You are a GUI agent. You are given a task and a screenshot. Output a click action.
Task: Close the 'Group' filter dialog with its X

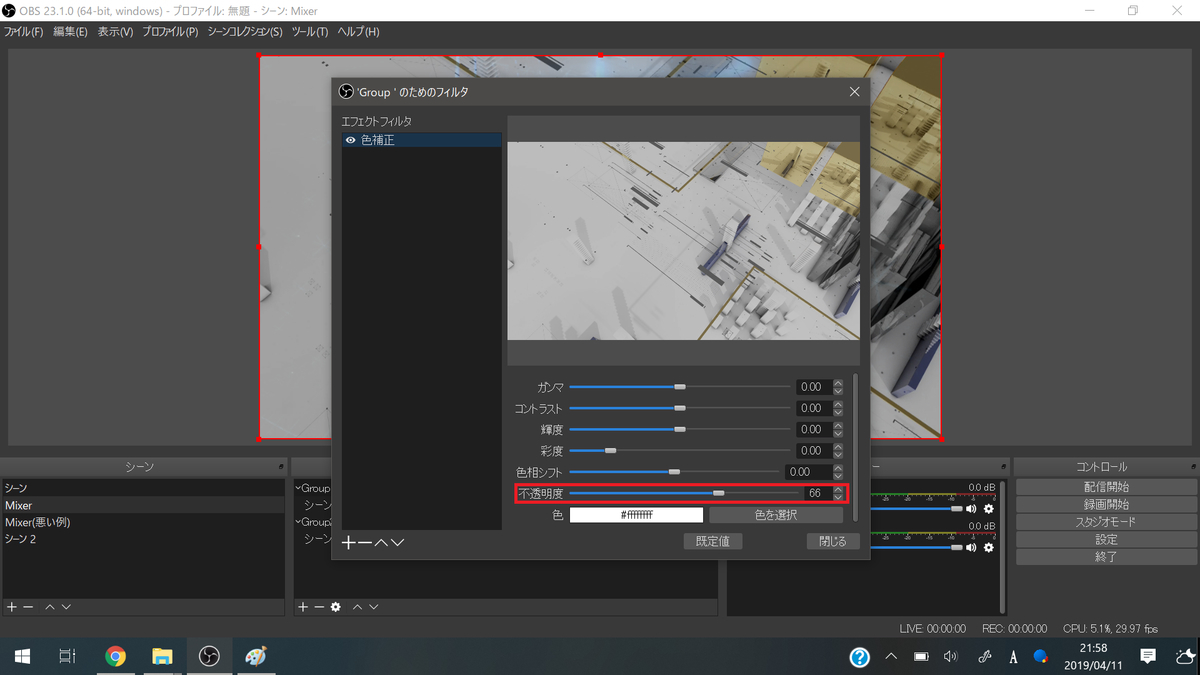pos(854,91)
